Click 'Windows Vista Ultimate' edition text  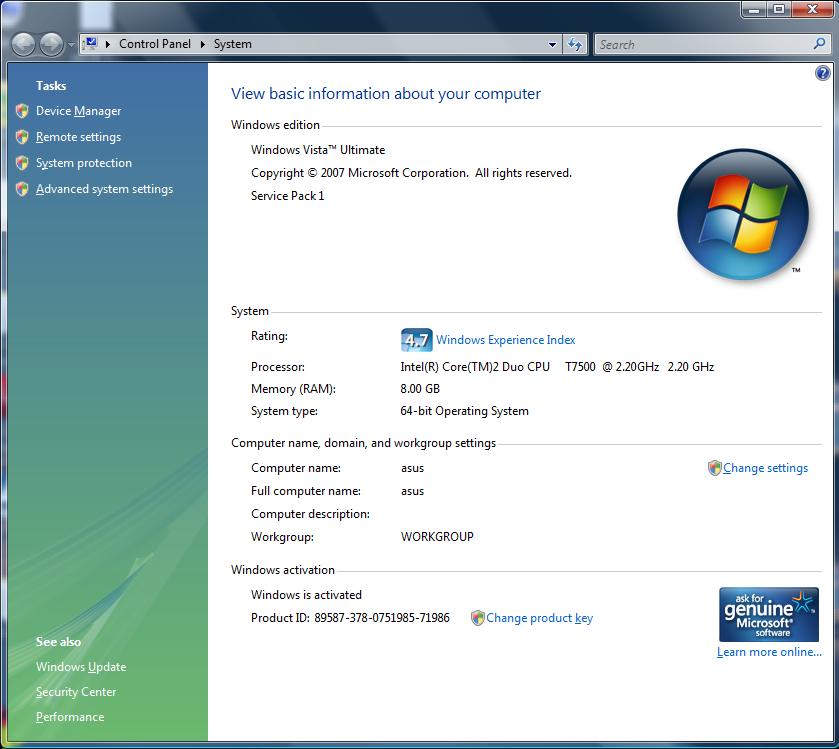(x=318, y=150)
